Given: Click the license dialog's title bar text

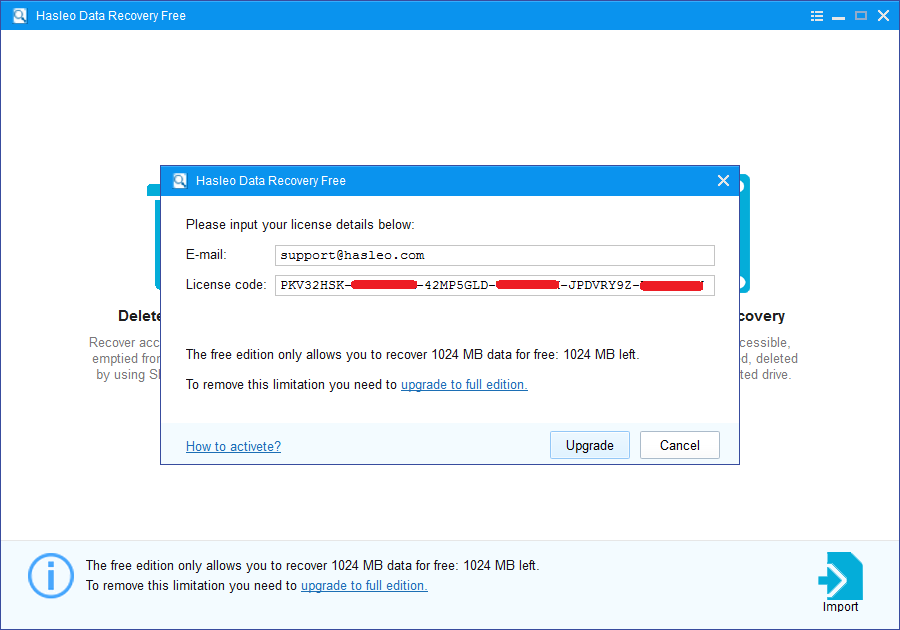Looking at the screenshot, I should pyautogui.click(x=271, y=181).
